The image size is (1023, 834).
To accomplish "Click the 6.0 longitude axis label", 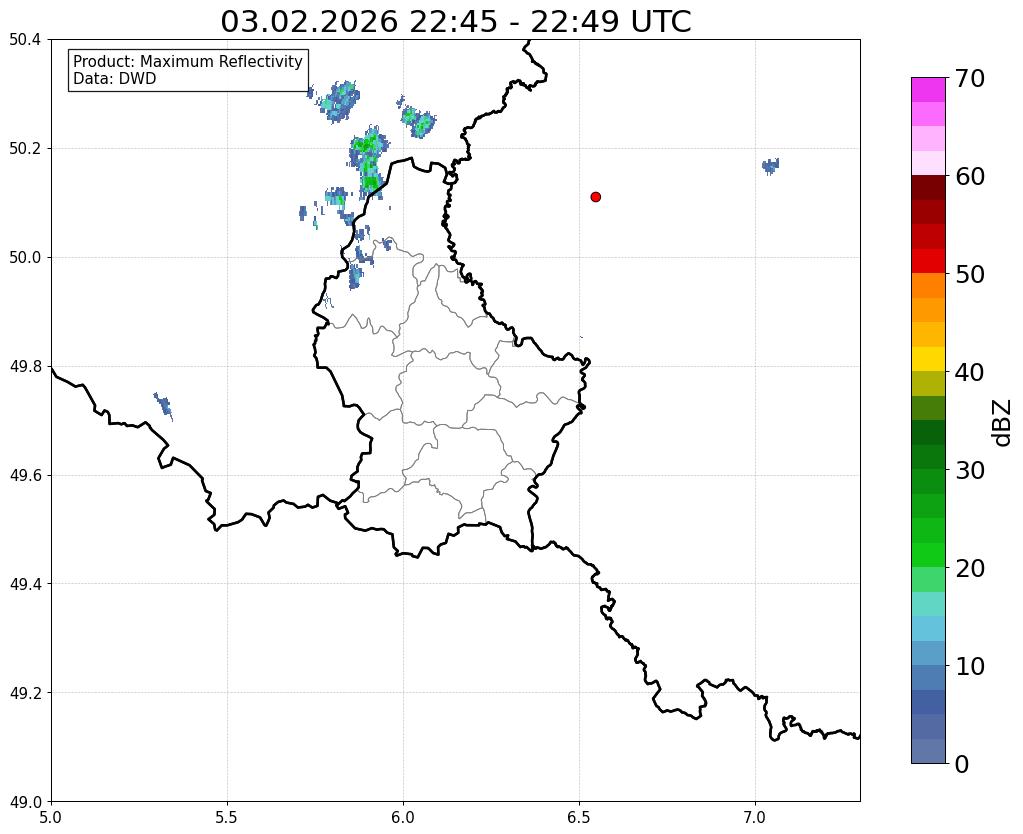I will pos(403,817).
